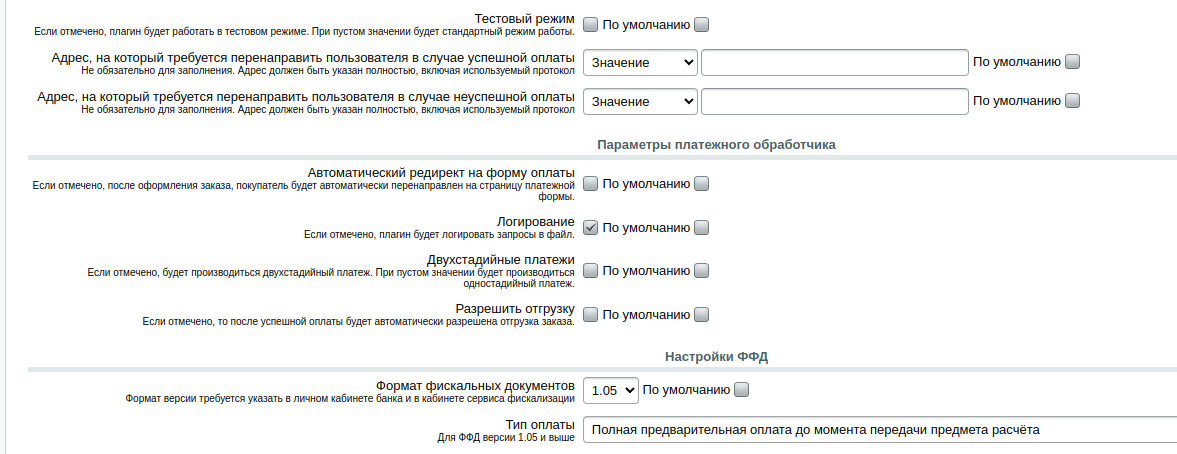
Task: Open Значение dropdown for unsuccessful payment address
Action: click(x=640, y=101)
